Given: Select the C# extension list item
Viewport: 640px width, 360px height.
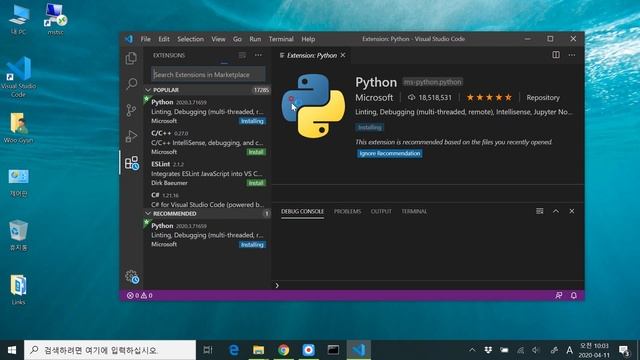Looking at the screenshot, I should tap(207, 200).
